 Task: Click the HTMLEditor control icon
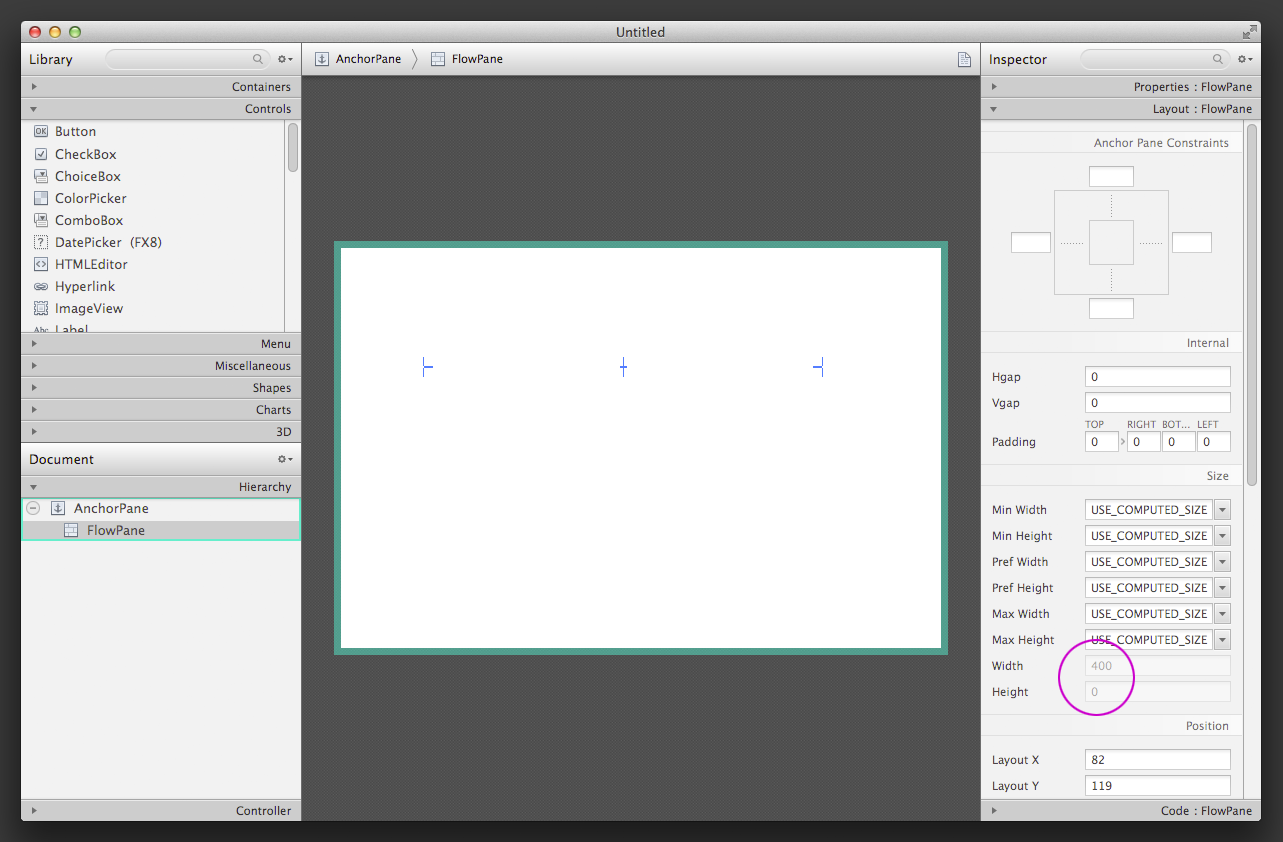[x=41, y=264]
